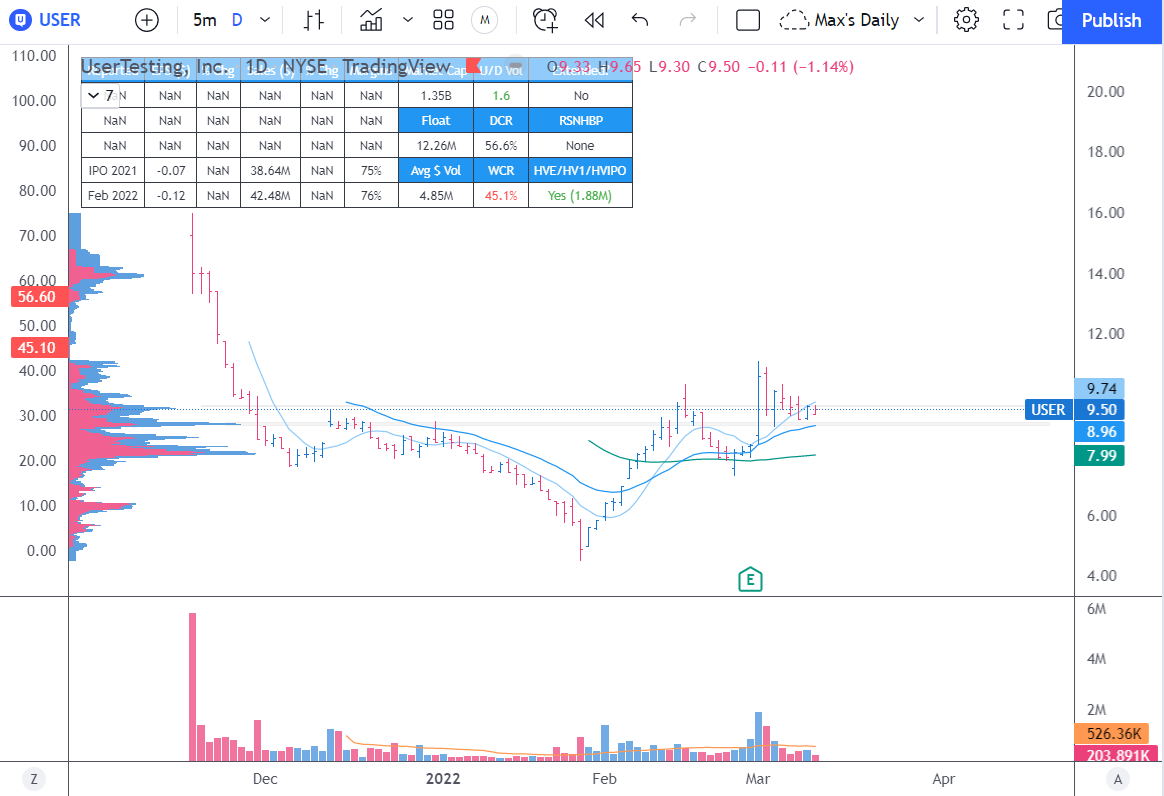Click the 9.74 moving average price label

coord(1100,388)
